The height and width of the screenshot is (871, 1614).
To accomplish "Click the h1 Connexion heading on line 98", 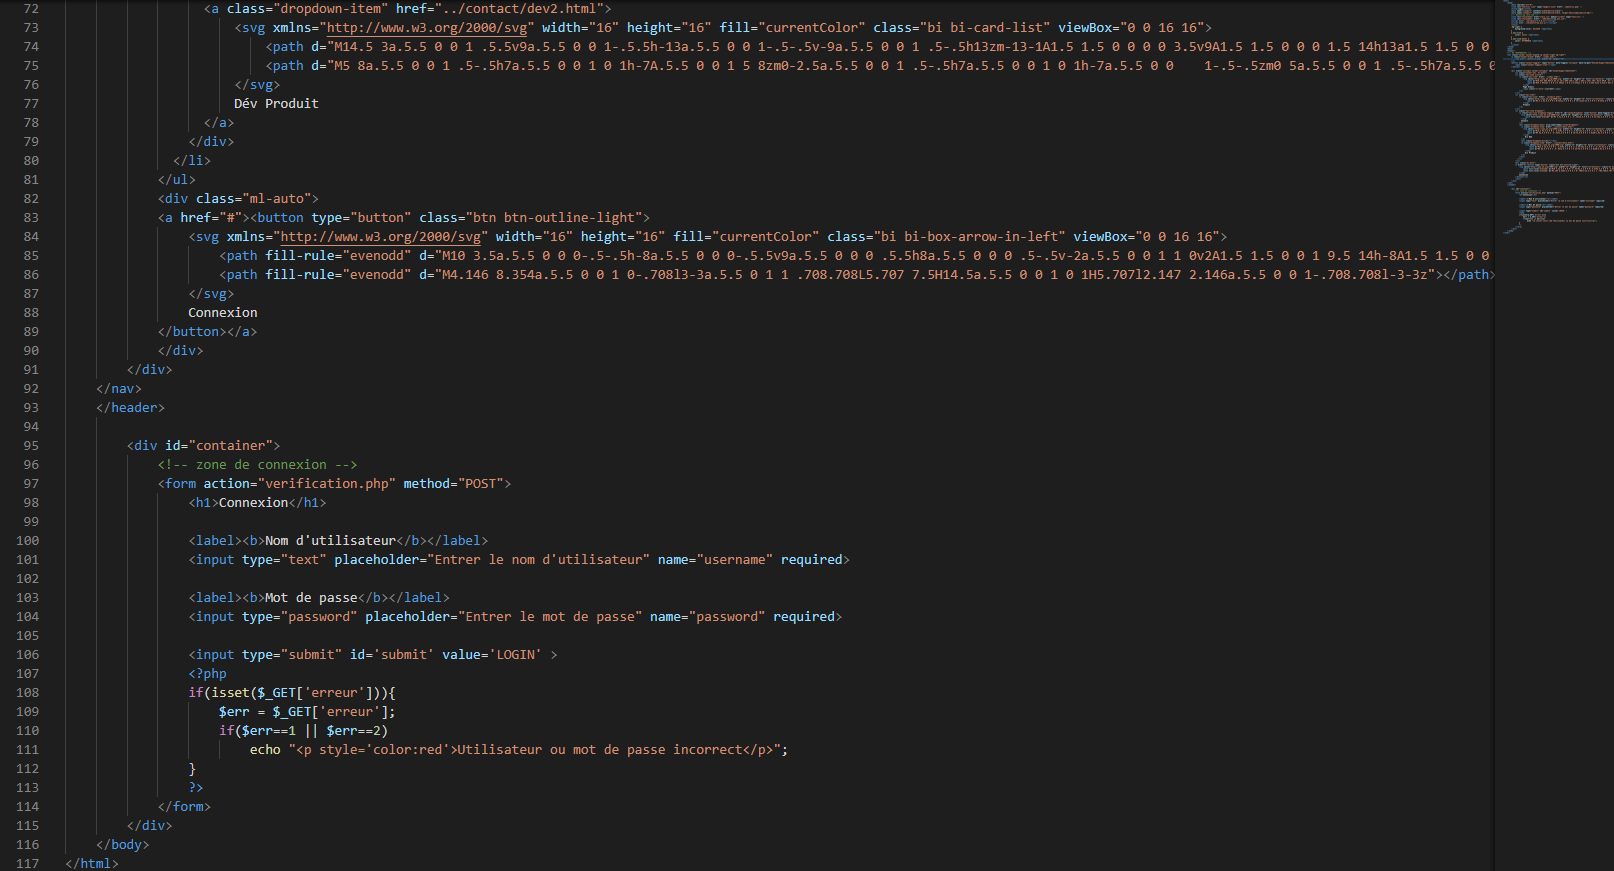I will pos(254,503).
